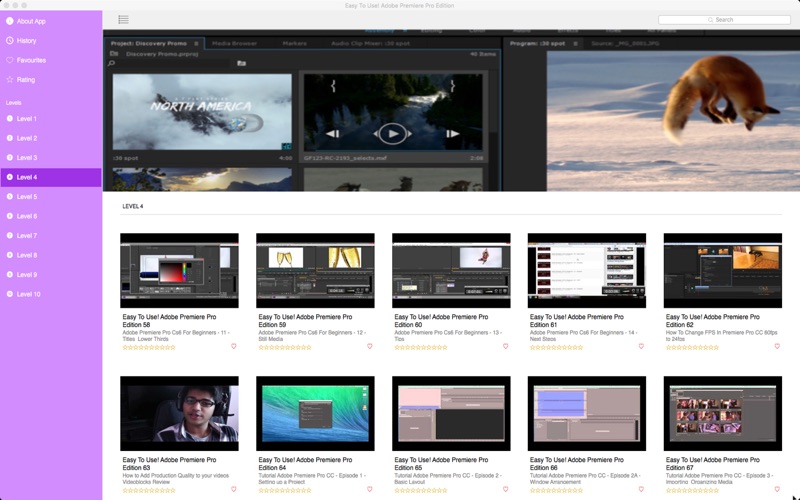Click the Favourites heart icon in sidebar
Viewport: 800px width, 500px height.
10,60
